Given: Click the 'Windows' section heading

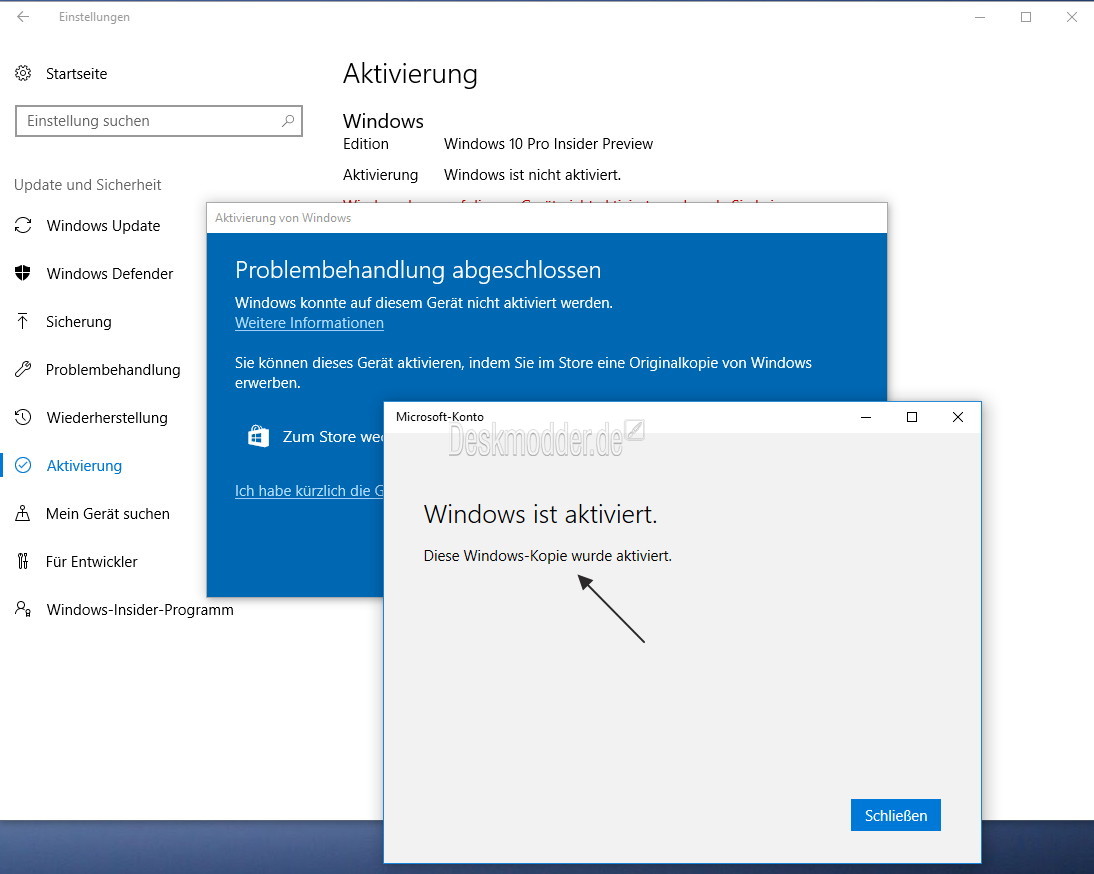Looking at the screenshot, I should point(383,121).
